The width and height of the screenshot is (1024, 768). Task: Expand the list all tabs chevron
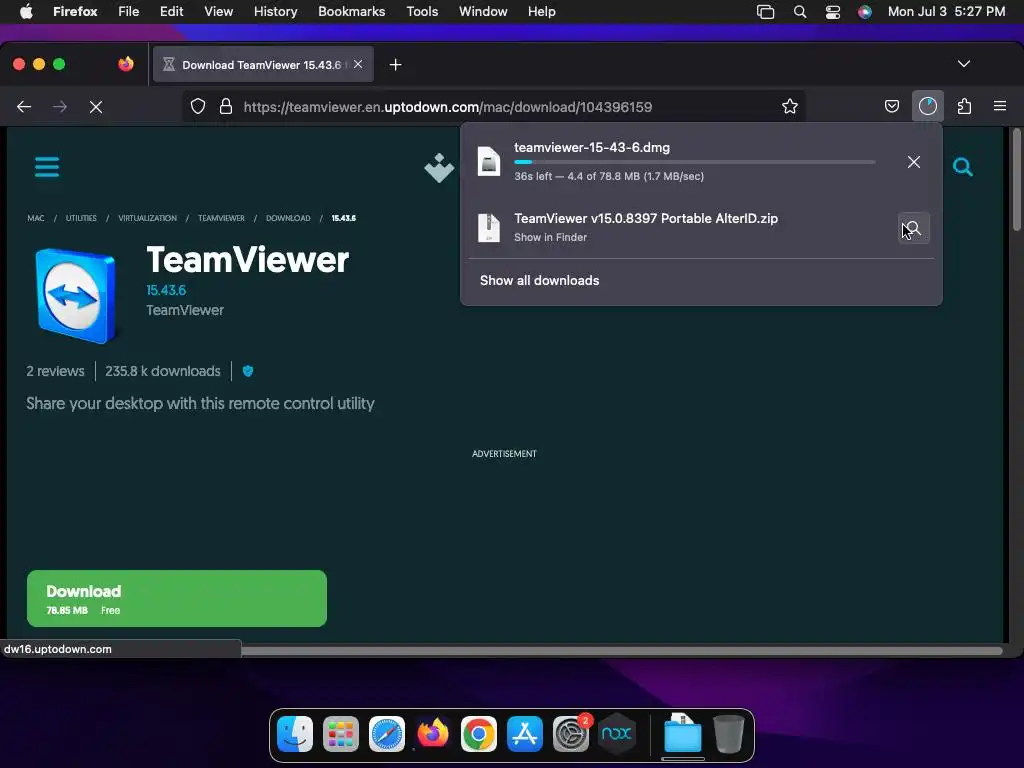point(964,64)
